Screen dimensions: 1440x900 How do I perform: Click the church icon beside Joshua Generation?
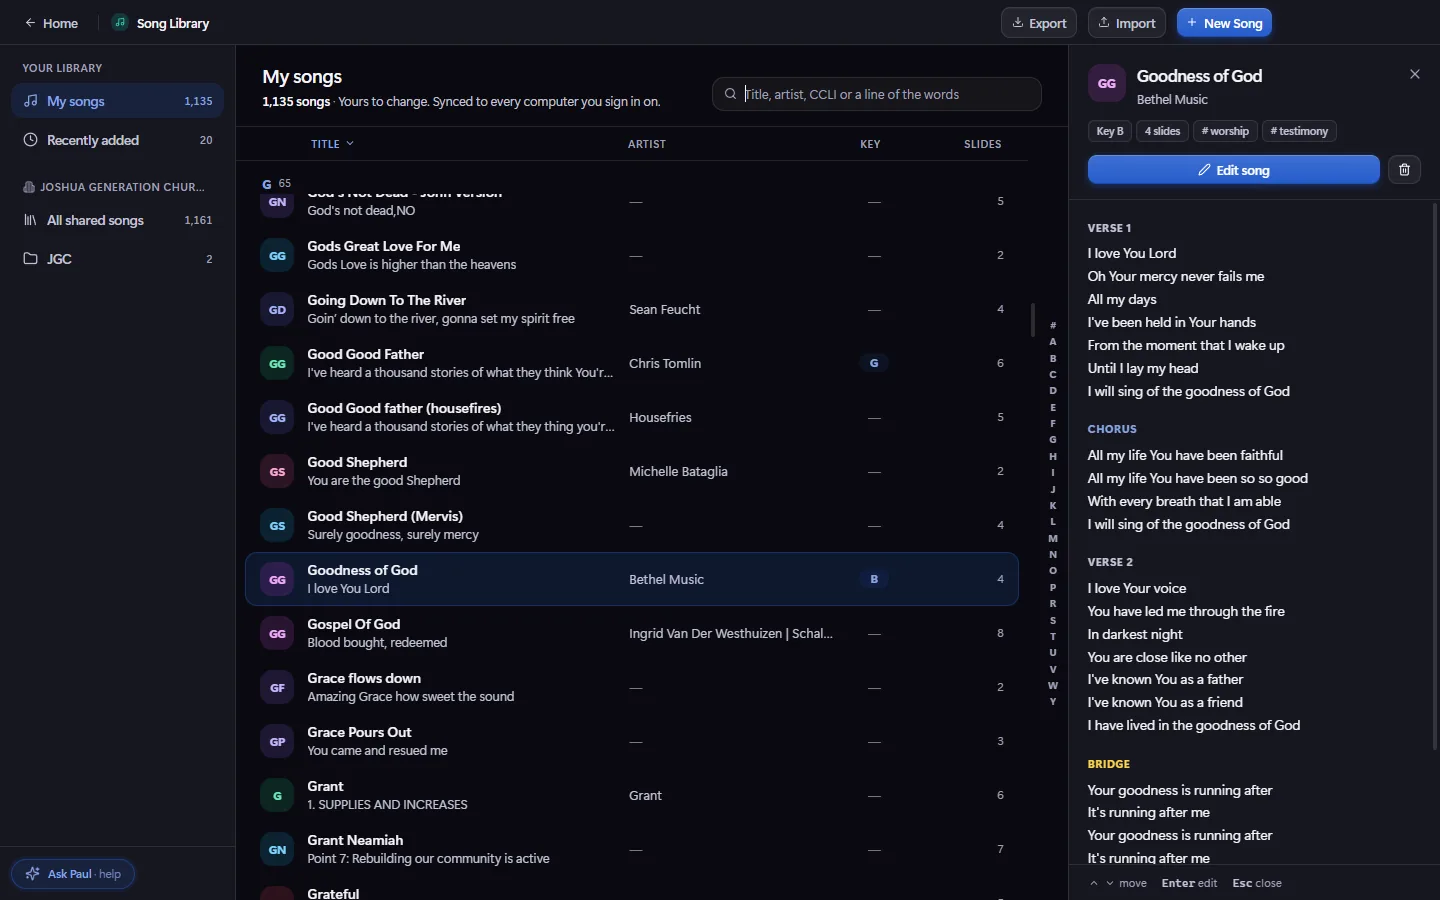(x=29, y=187)
